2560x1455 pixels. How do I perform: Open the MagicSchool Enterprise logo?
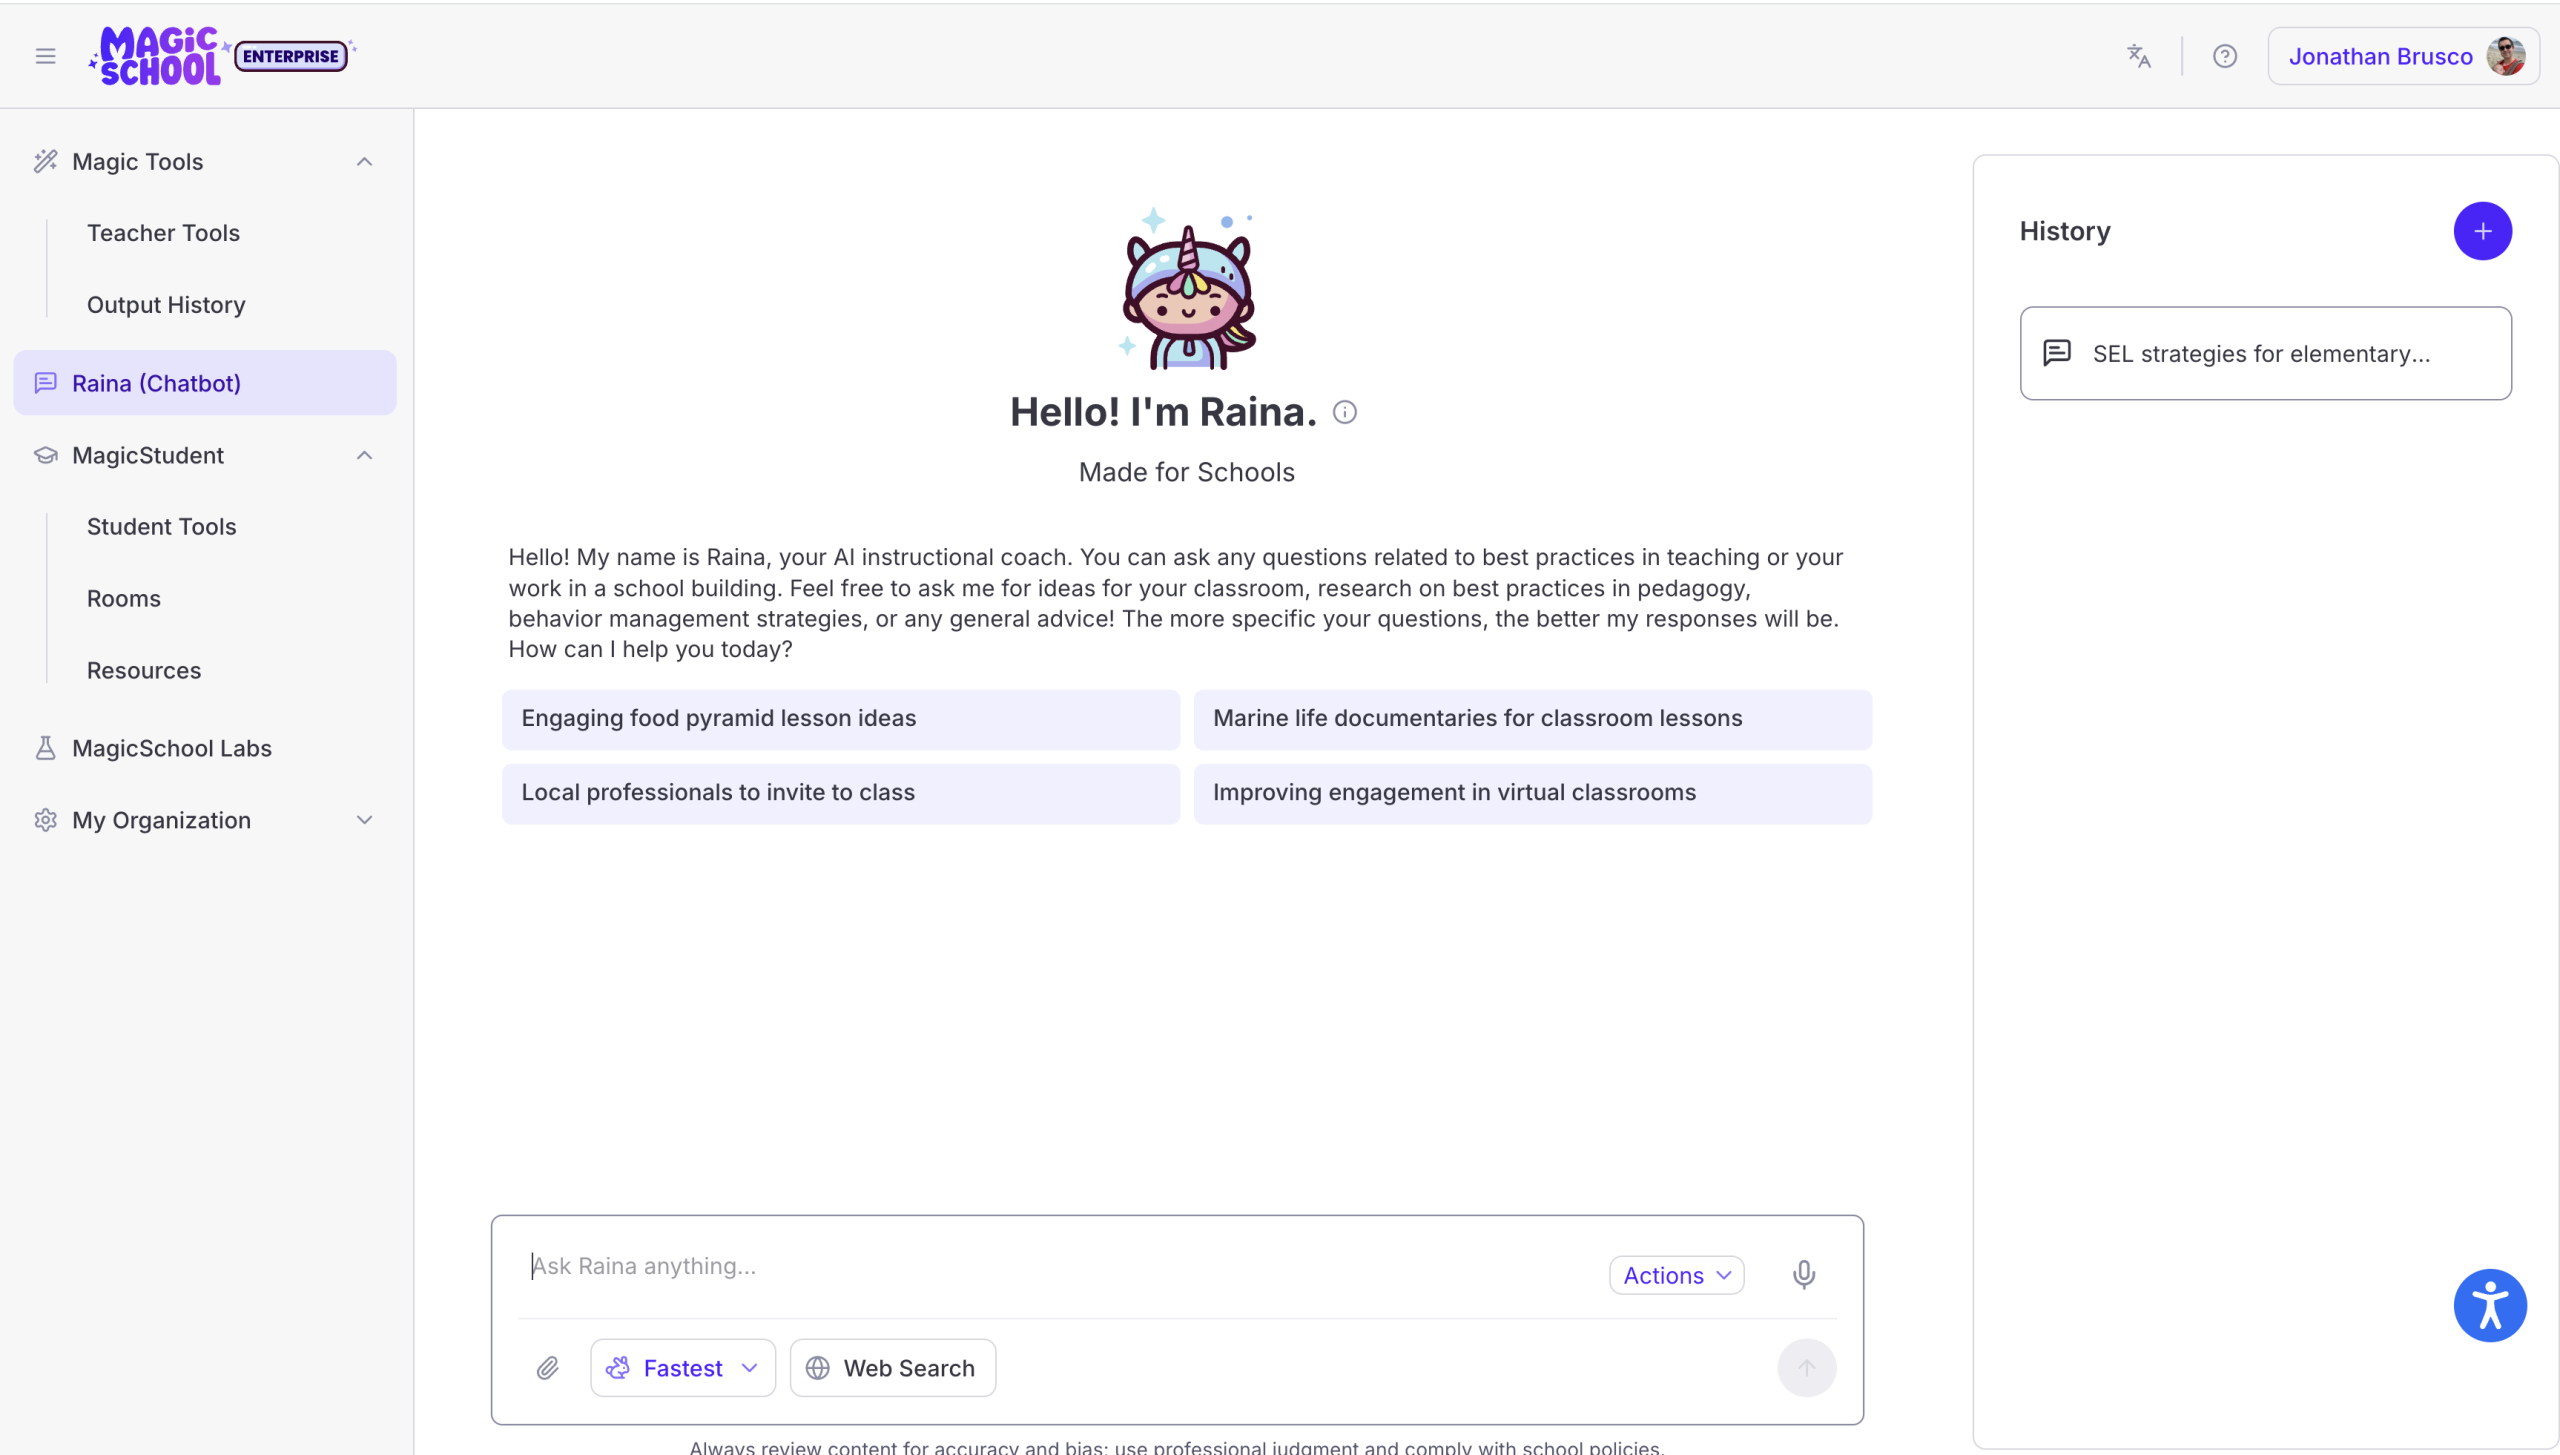(222, 56)
